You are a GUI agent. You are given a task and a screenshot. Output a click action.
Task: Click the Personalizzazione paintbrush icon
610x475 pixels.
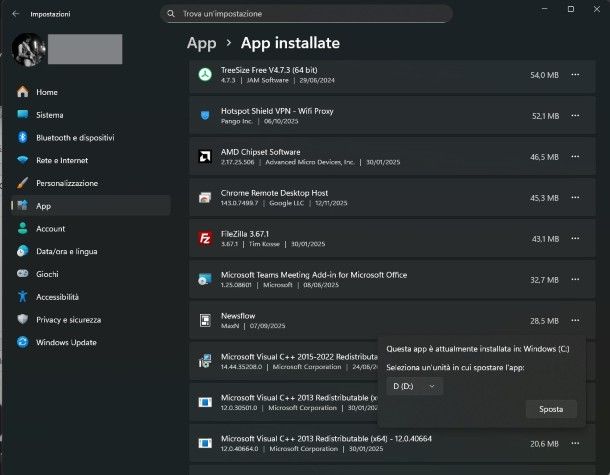click(x=23, y=183)
